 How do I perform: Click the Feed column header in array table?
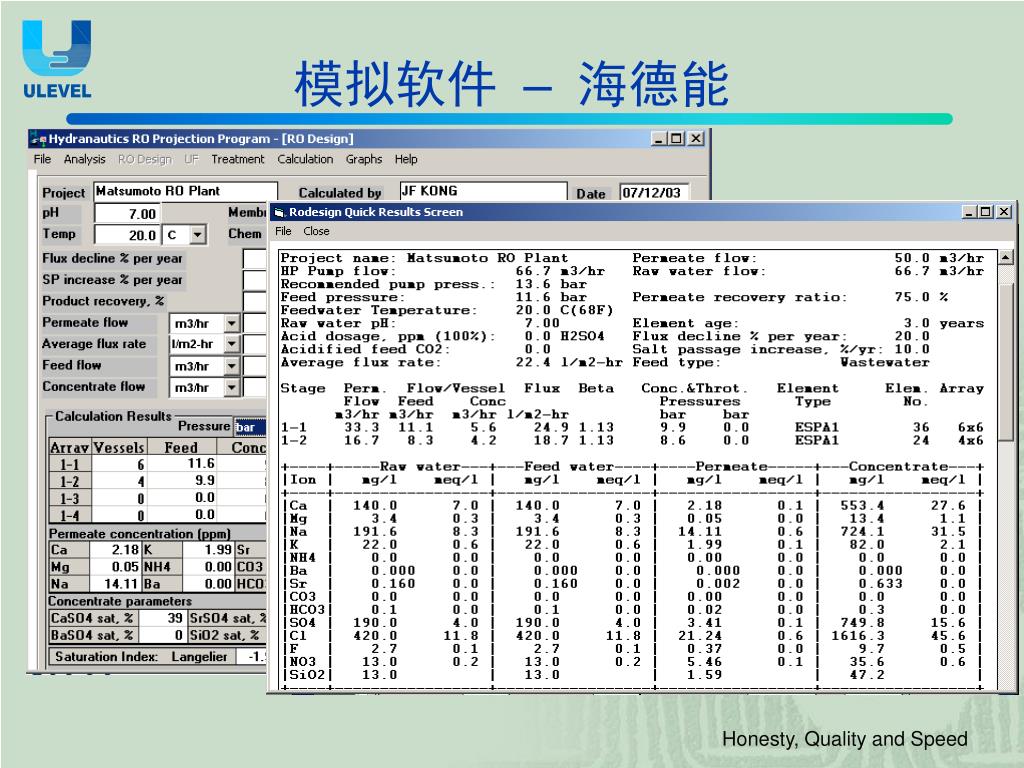coord(181,447)
